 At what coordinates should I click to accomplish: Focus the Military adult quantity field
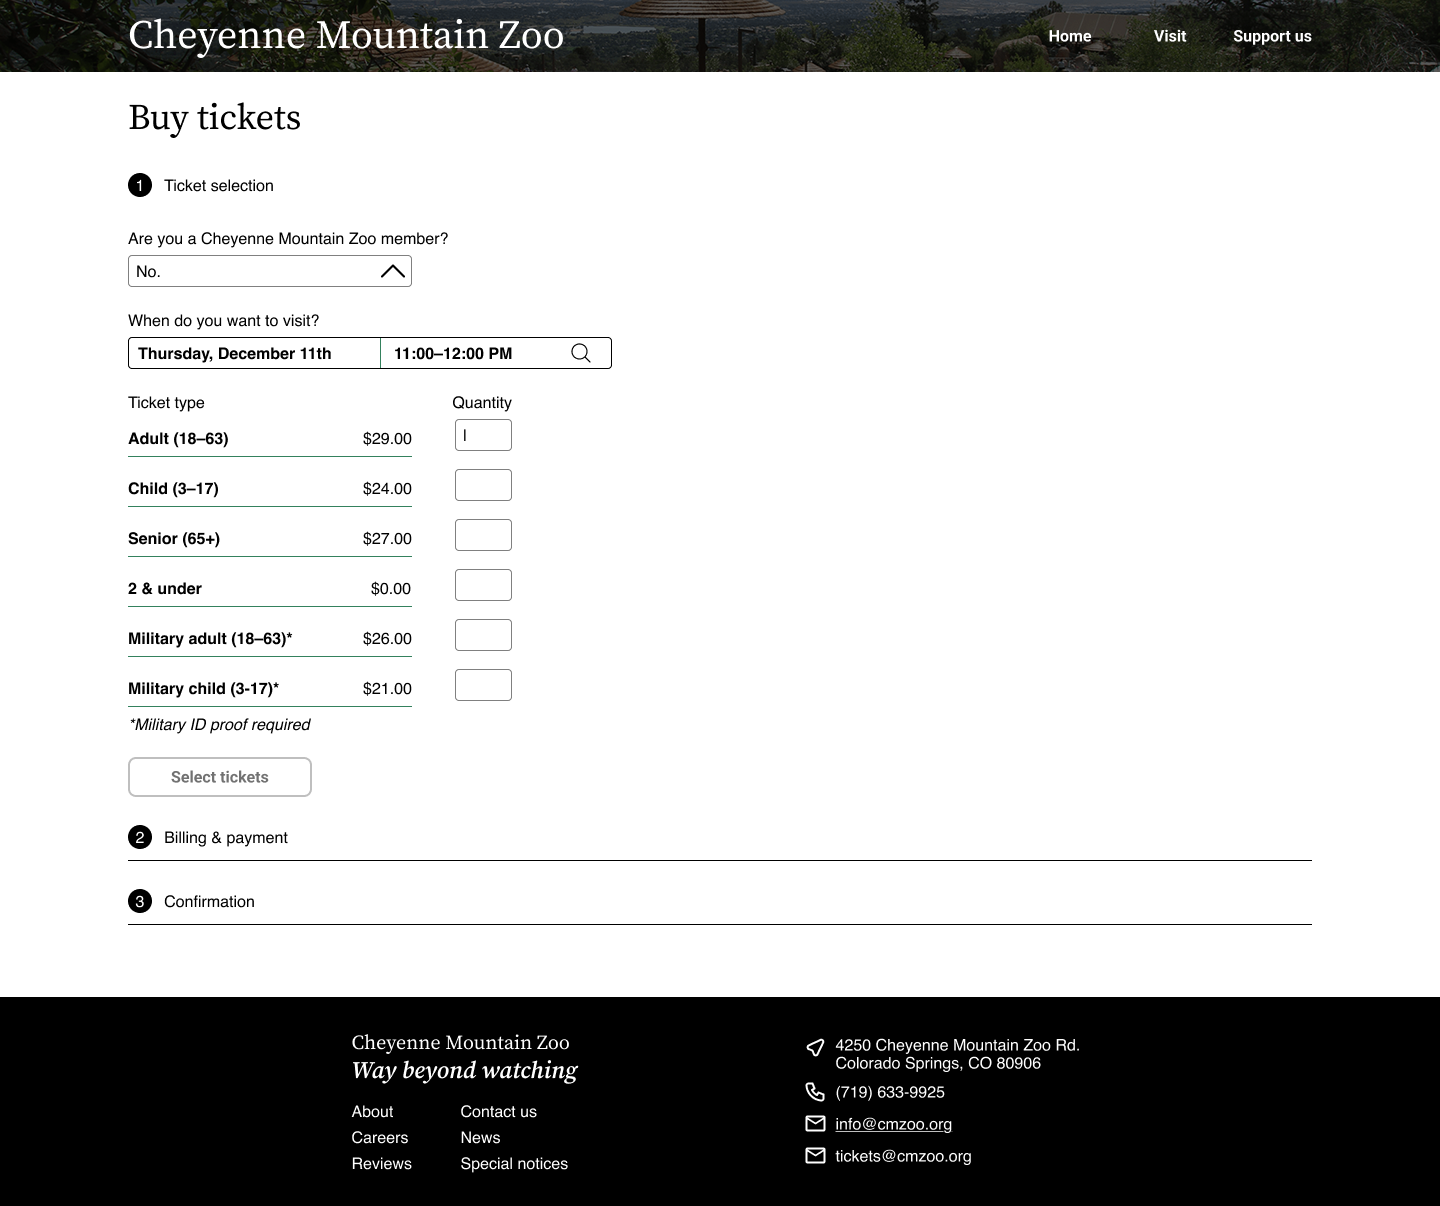click(x=483, y=635)
